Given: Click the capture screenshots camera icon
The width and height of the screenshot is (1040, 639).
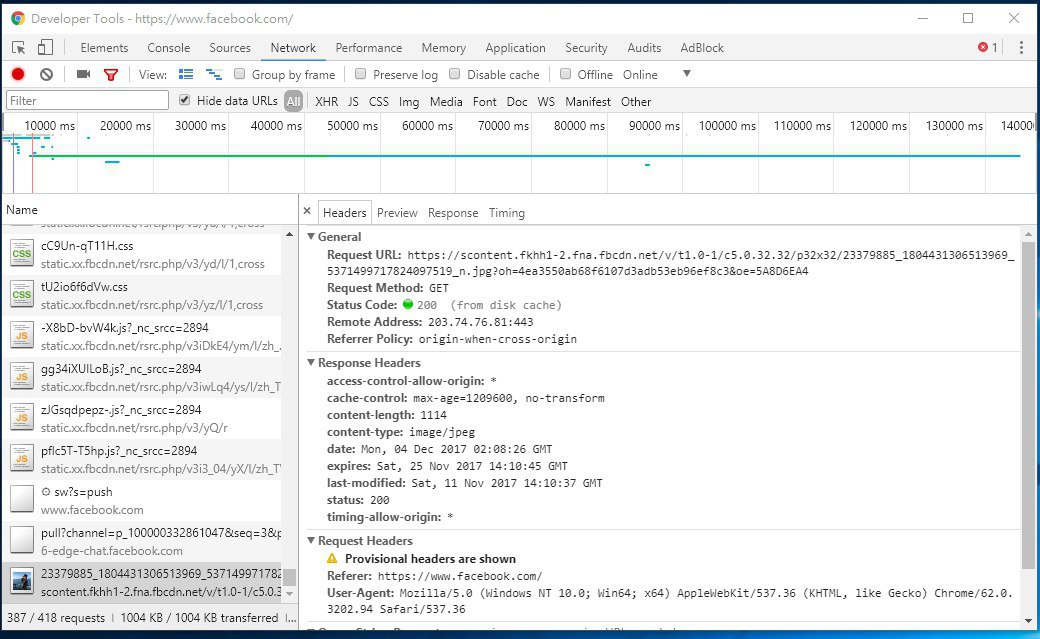Looking at the screenshot, I should [x=84, y=75].
